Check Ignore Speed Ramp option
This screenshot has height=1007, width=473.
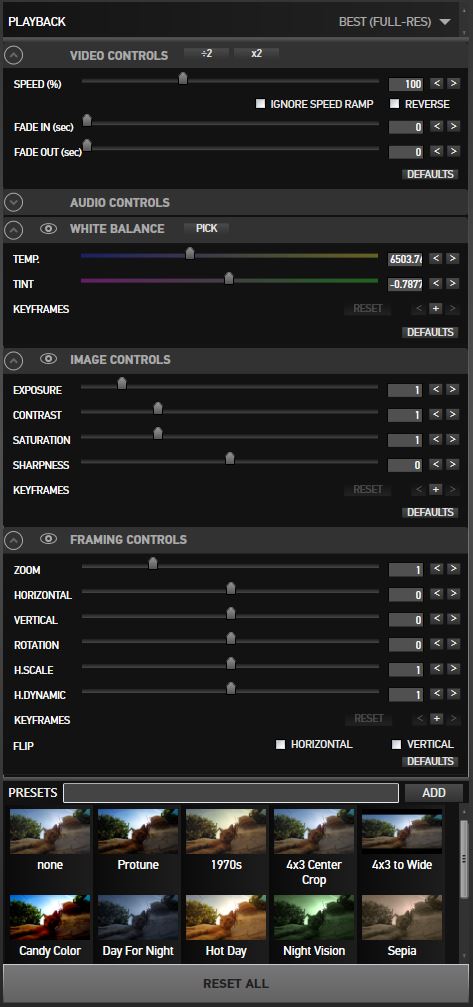(x=260, y=104)
